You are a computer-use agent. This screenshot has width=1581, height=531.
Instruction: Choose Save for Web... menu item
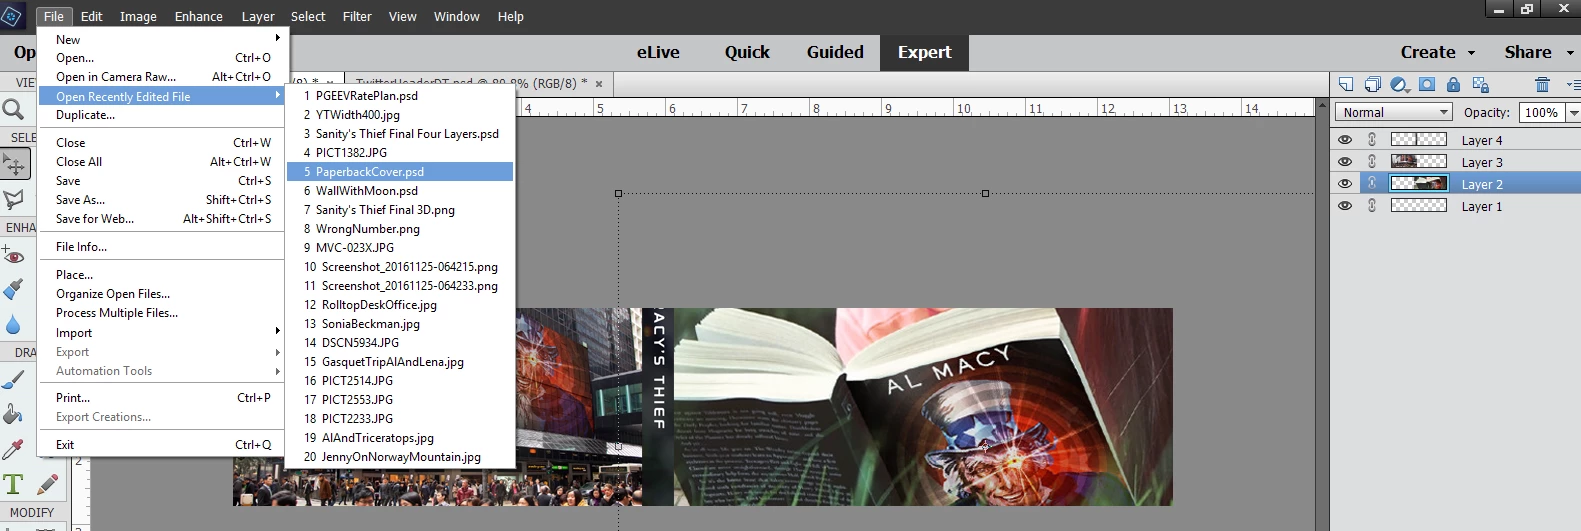click(164, 219)
